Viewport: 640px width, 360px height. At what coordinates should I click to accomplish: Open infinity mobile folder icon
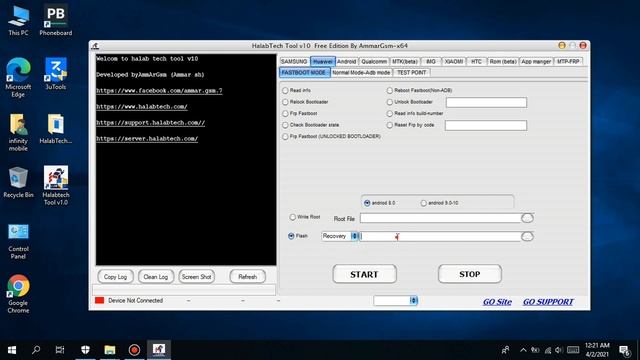[18, 133]
